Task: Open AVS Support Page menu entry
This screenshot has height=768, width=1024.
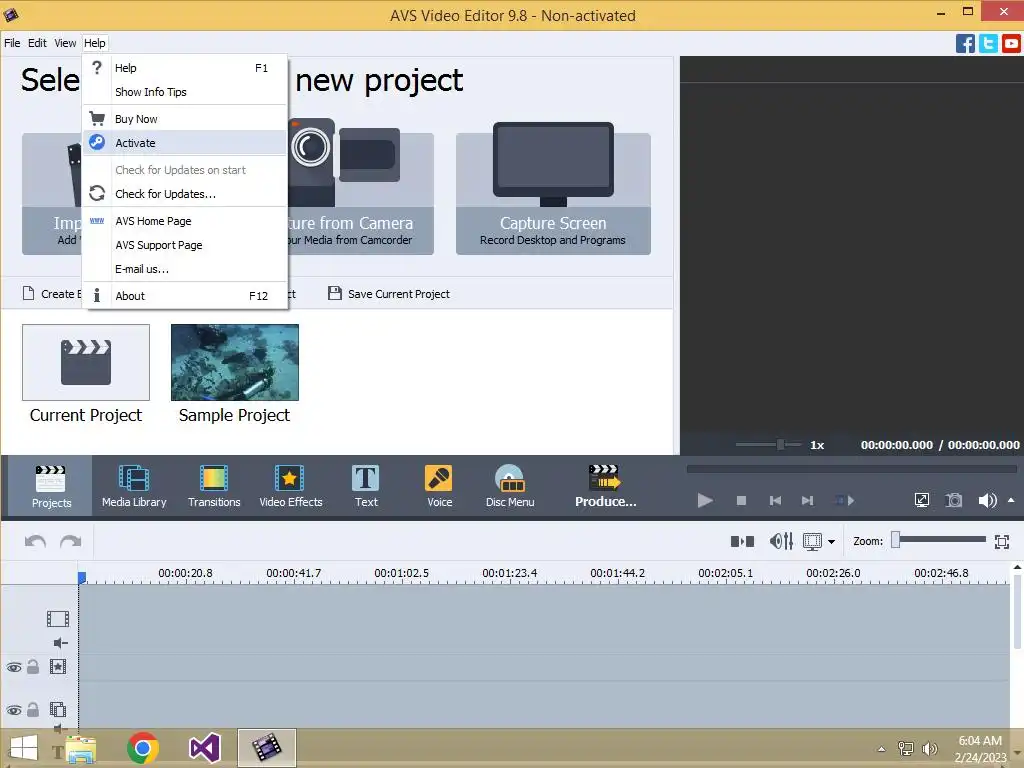Action: click(x=185, y=245)
